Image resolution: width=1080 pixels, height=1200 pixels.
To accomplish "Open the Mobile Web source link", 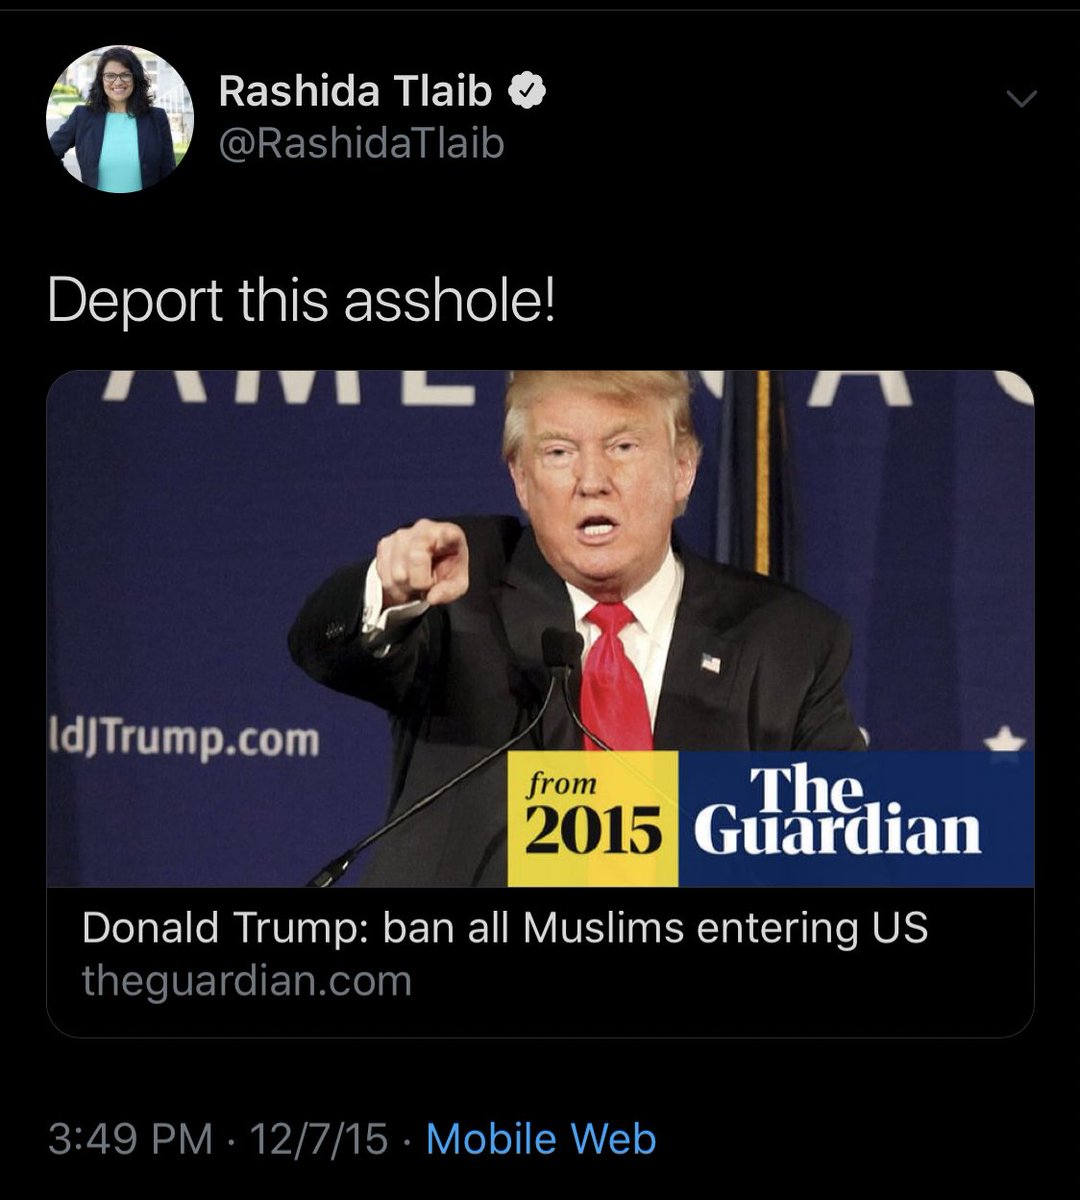I will pyautogui.click(x=541, y=1139).
